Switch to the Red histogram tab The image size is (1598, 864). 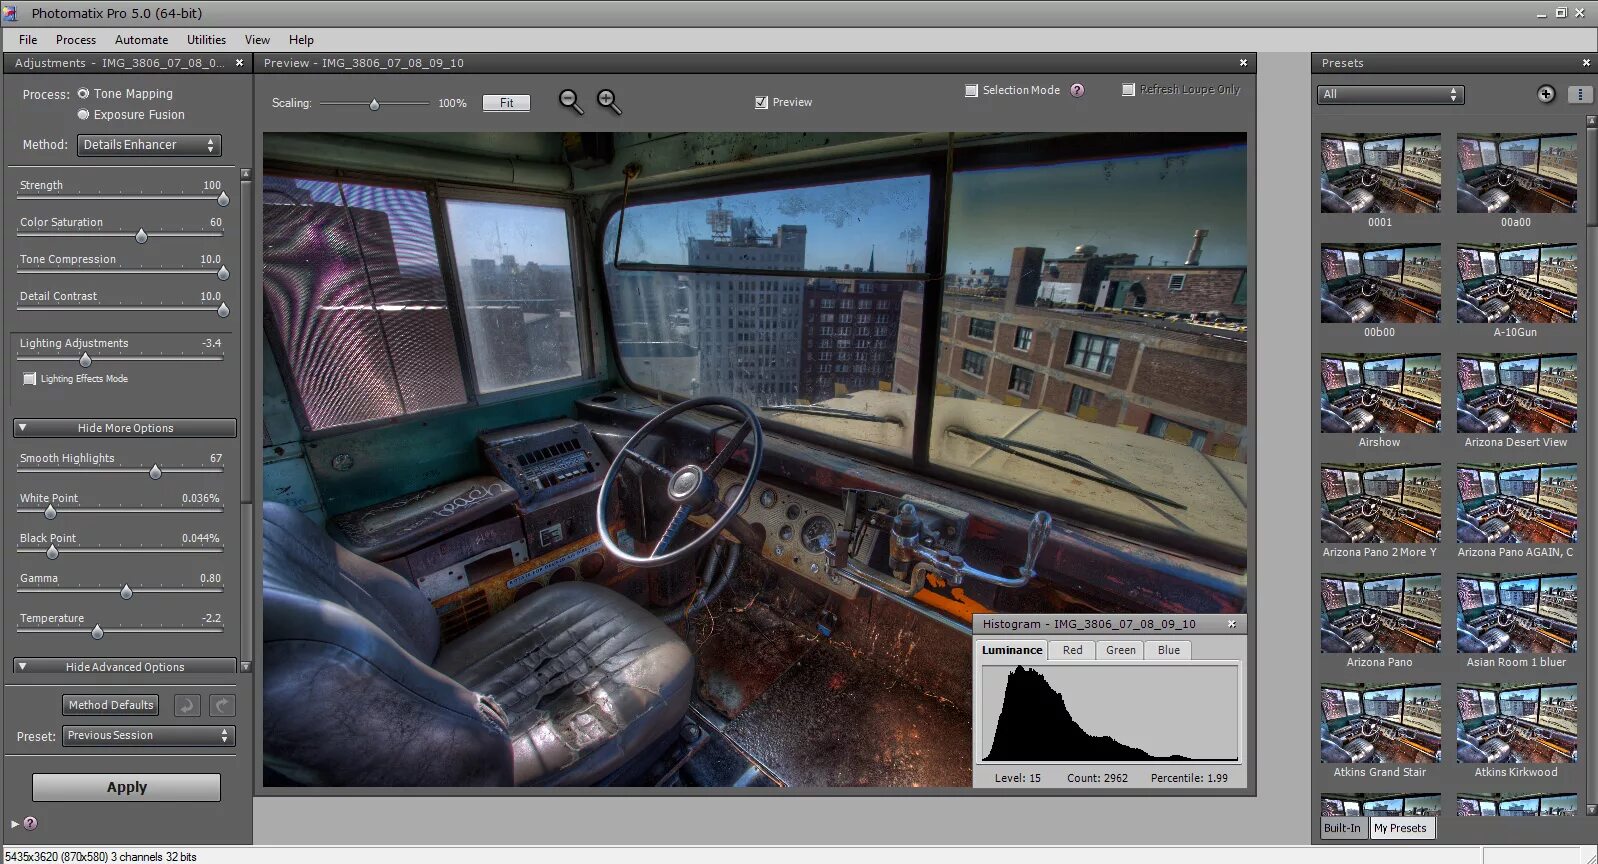coord(1072,650)
